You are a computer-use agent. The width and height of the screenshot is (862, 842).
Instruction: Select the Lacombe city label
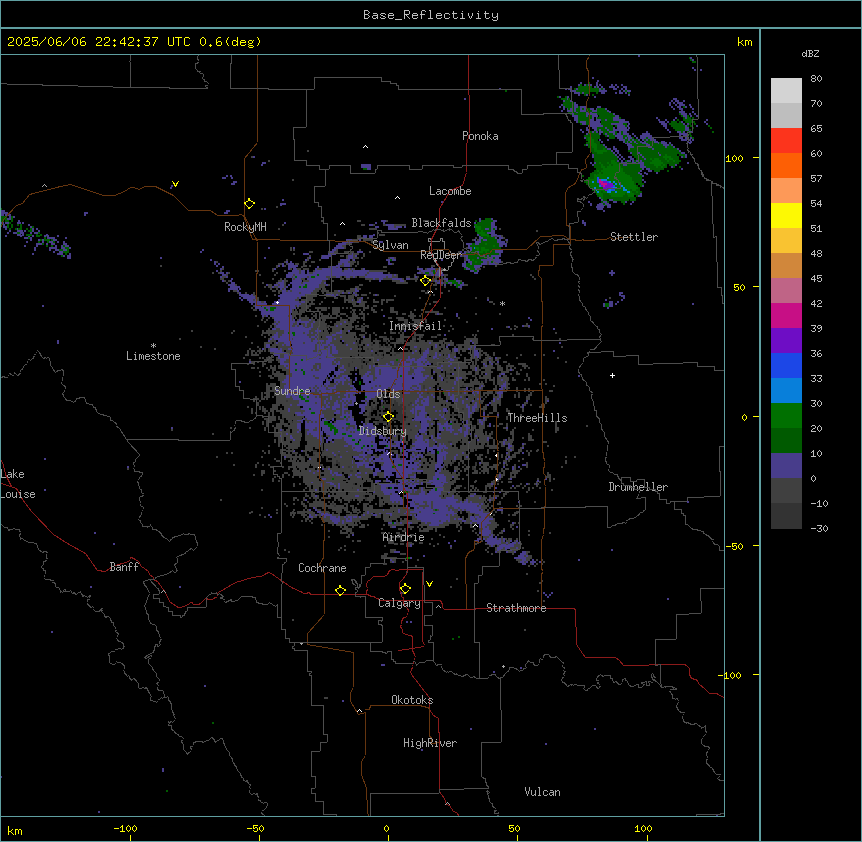[450, 191]
